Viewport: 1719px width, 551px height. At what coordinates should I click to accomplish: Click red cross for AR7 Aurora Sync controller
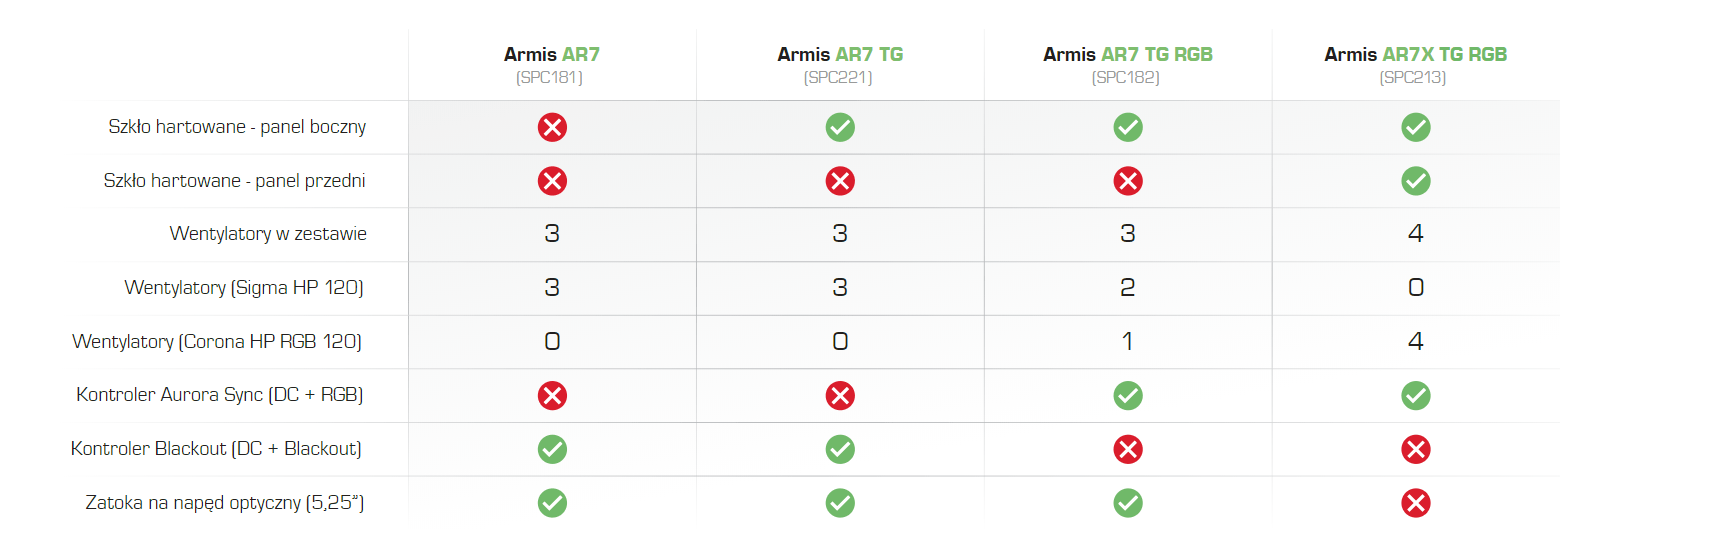pos(552,396)
